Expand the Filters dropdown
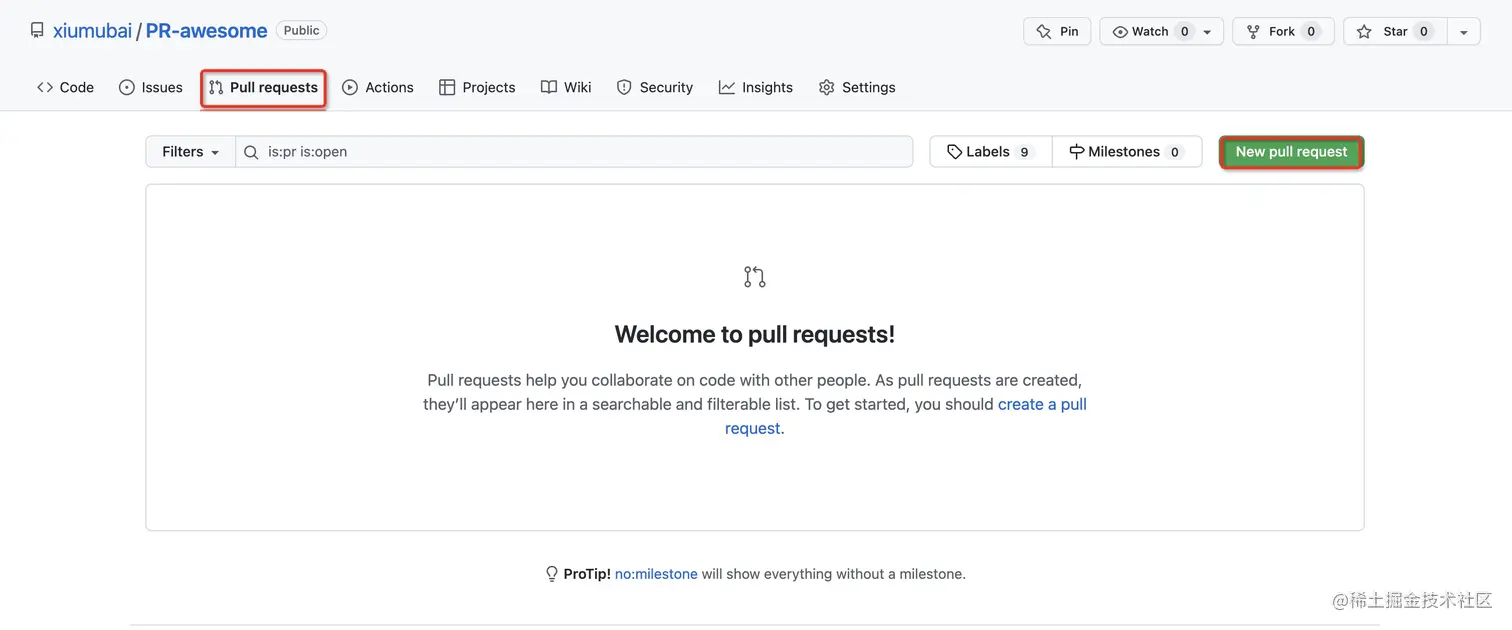 [190, 151]
